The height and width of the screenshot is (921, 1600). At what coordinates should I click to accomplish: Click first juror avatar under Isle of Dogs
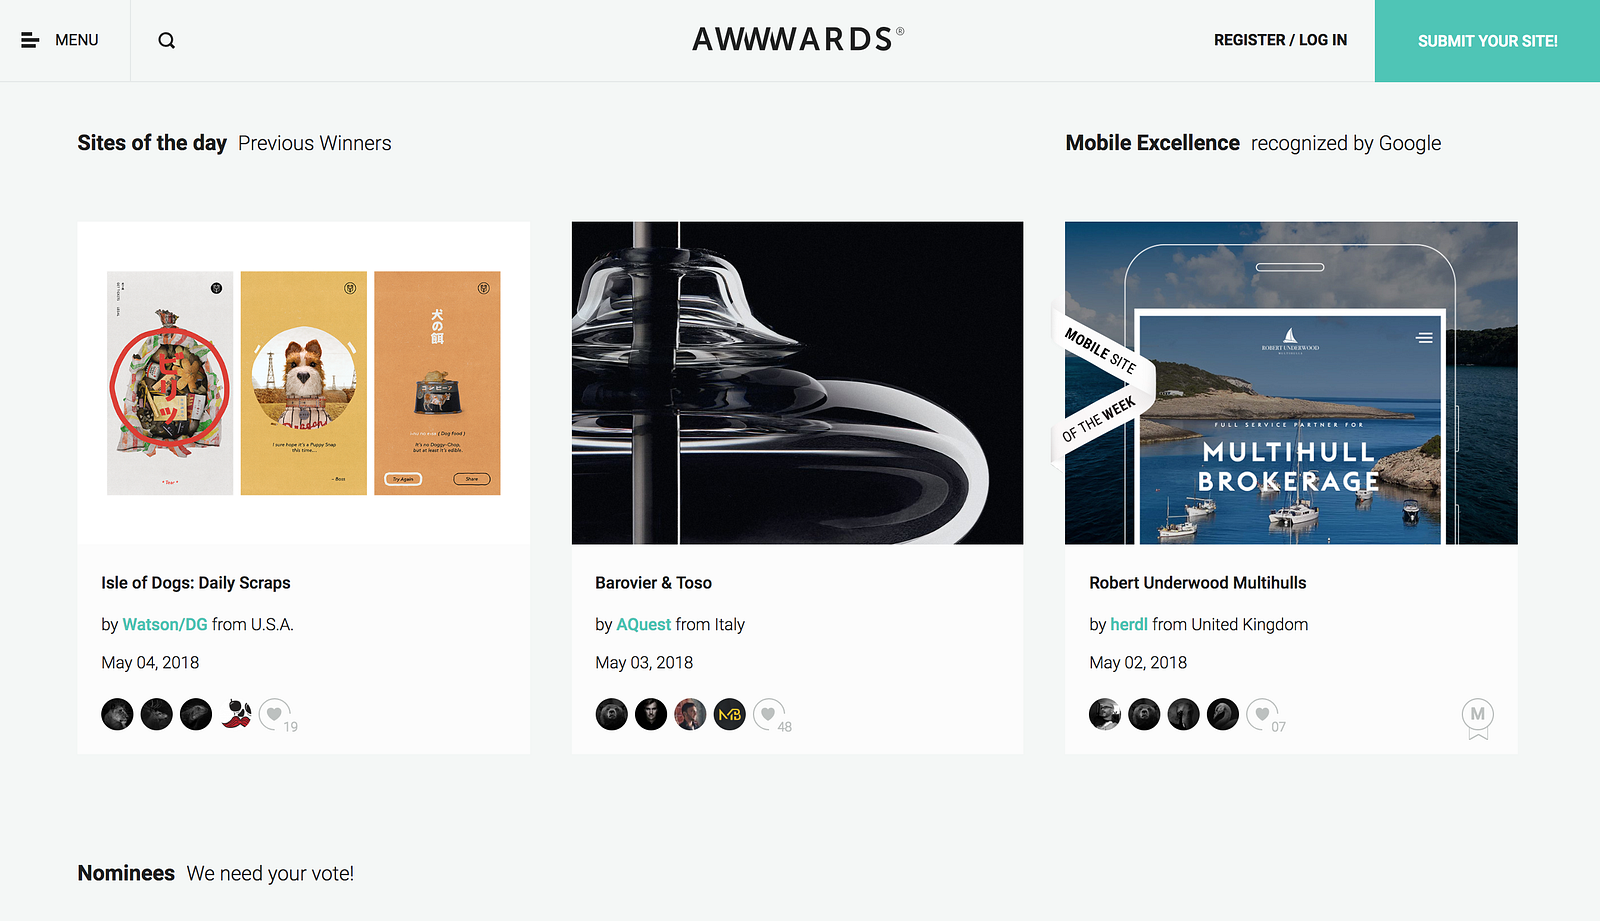point(117,714)
